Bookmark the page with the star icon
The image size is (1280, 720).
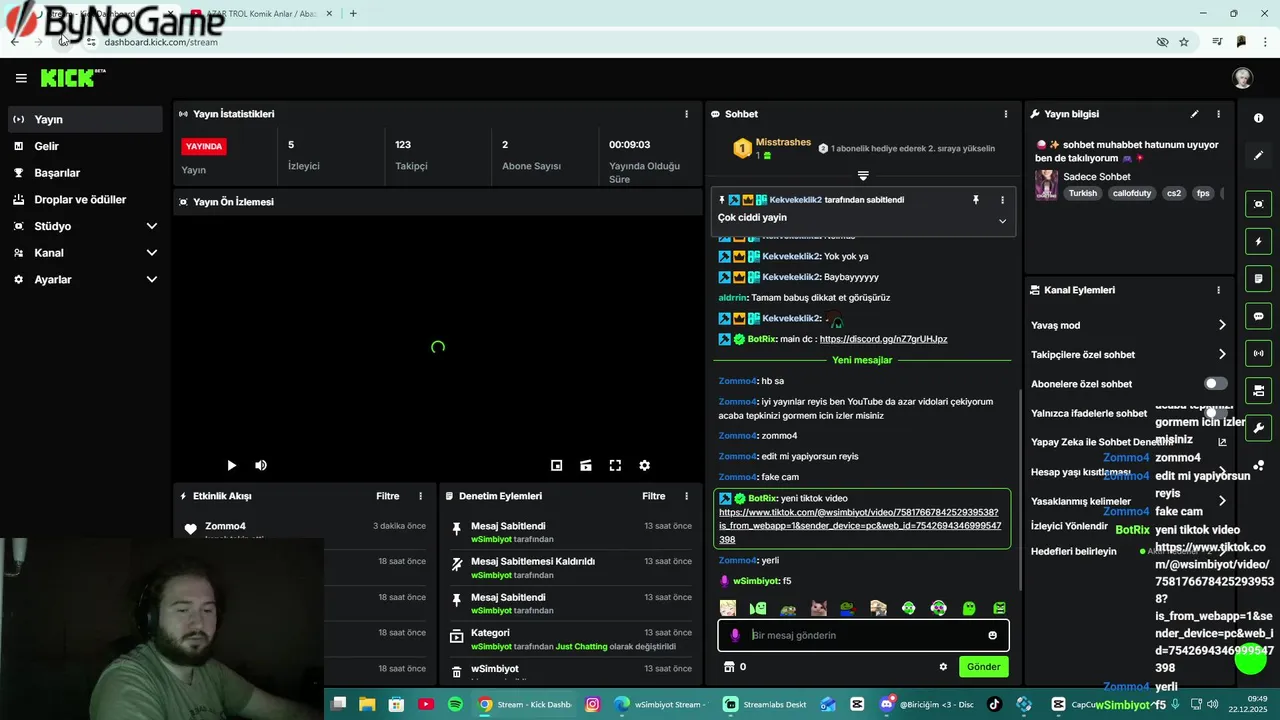tap(1184, 42)
